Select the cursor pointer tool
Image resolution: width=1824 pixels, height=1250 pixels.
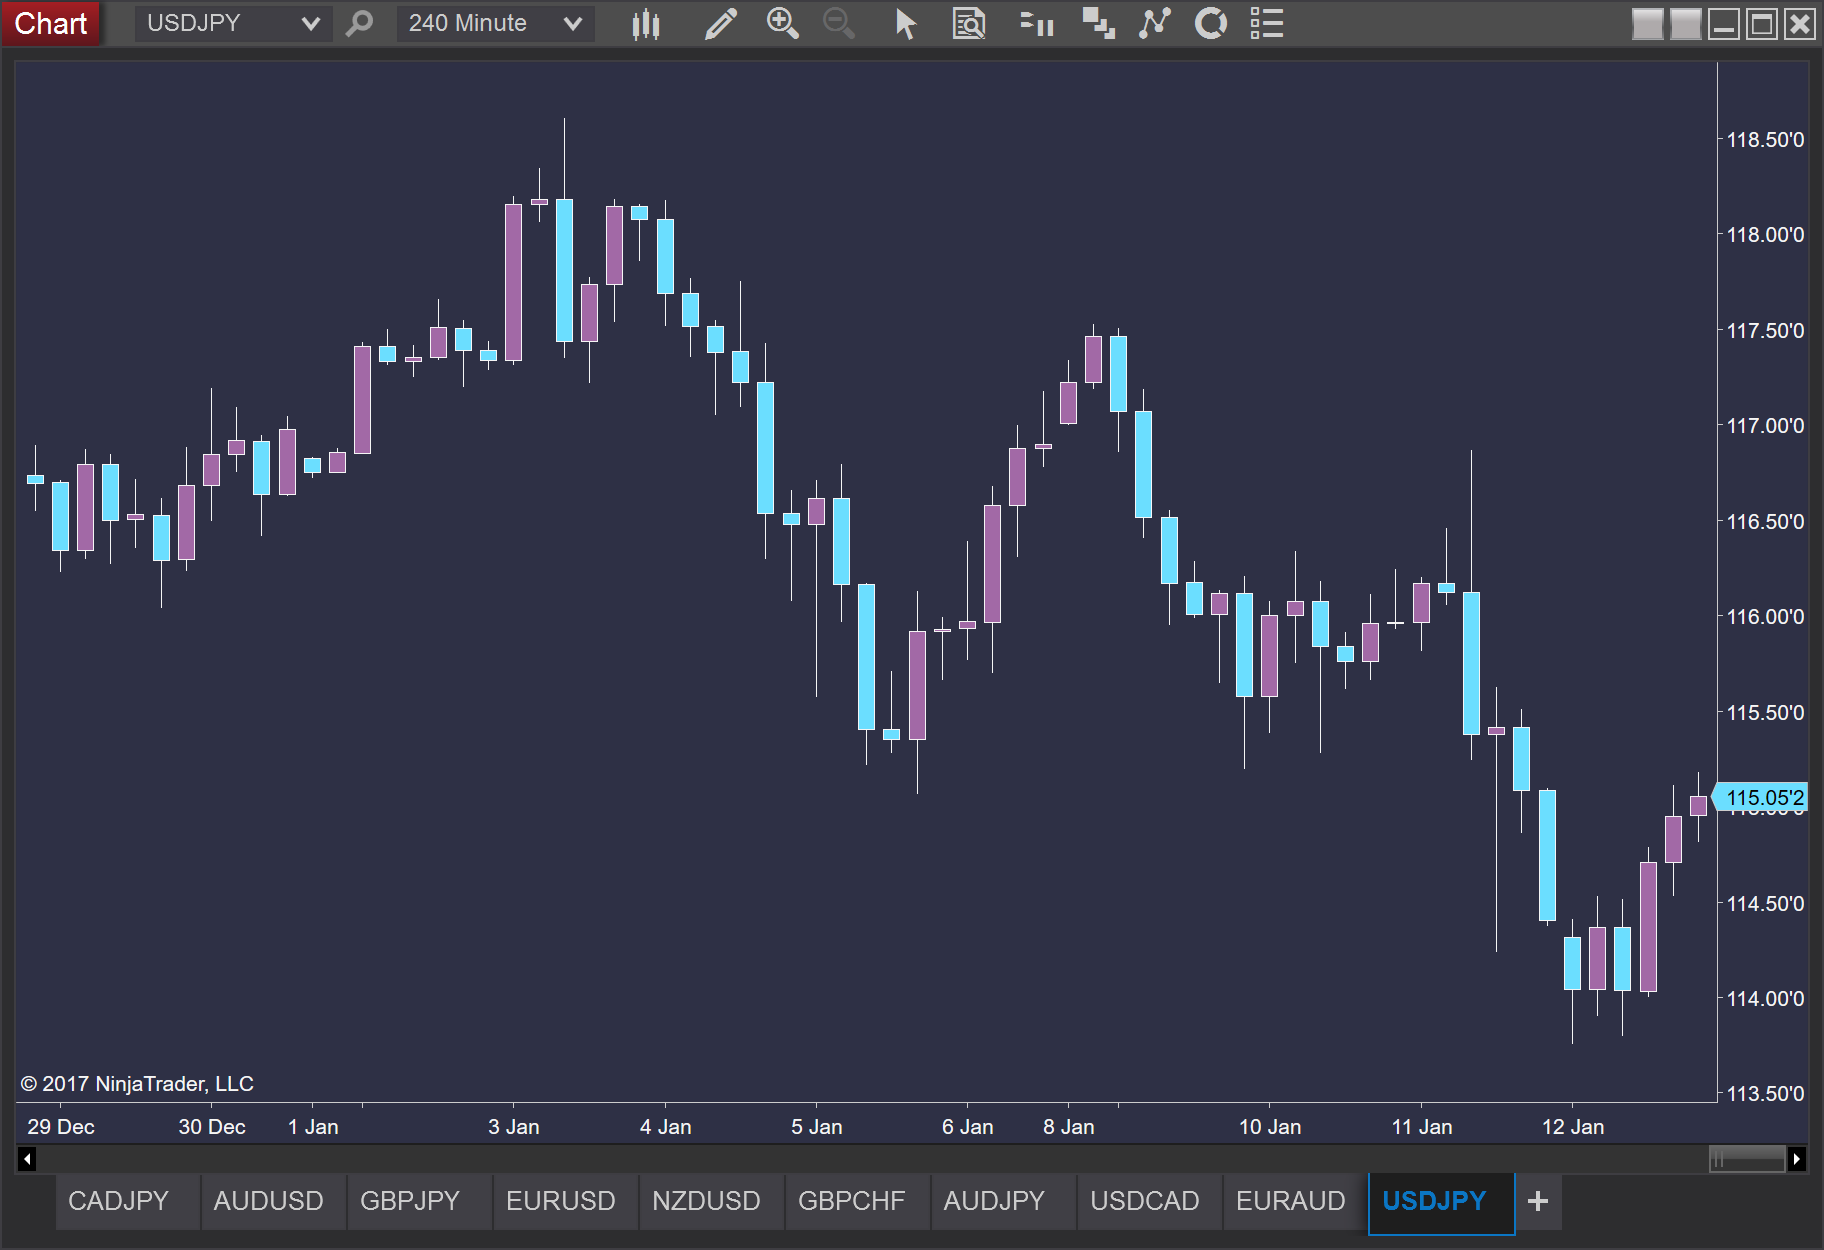pos(905,23)
